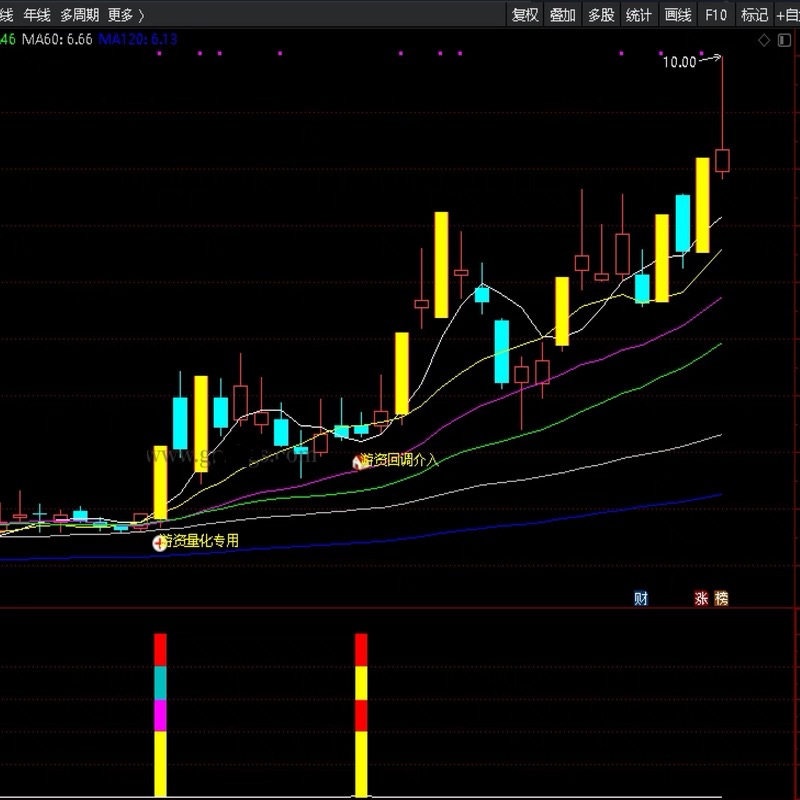Viewport: 800px width, 800px height.
Task: Open F10 company information
Action: 715,15
